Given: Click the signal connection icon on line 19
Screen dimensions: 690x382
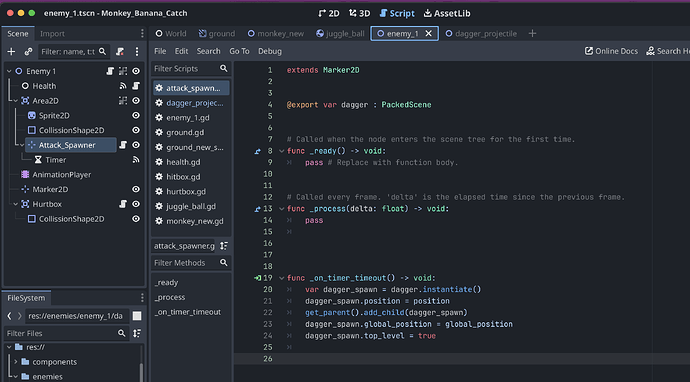Looking at the screenshot, I should click(x=257, y=278).
